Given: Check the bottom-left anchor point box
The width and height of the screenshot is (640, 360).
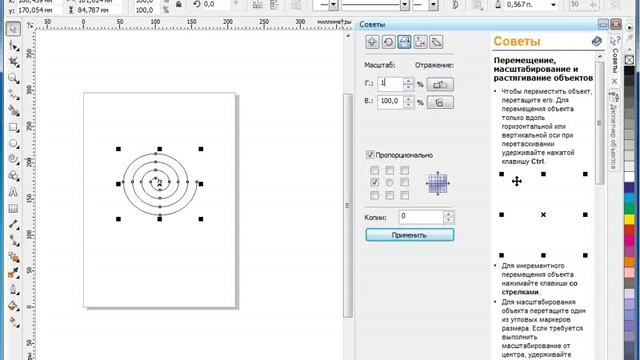Looking at the screenshot, I should 374,196.
